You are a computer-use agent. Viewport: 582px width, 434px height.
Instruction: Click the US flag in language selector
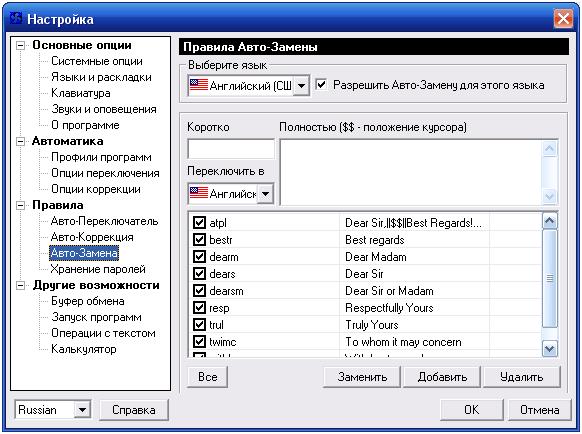coord(199,85)
